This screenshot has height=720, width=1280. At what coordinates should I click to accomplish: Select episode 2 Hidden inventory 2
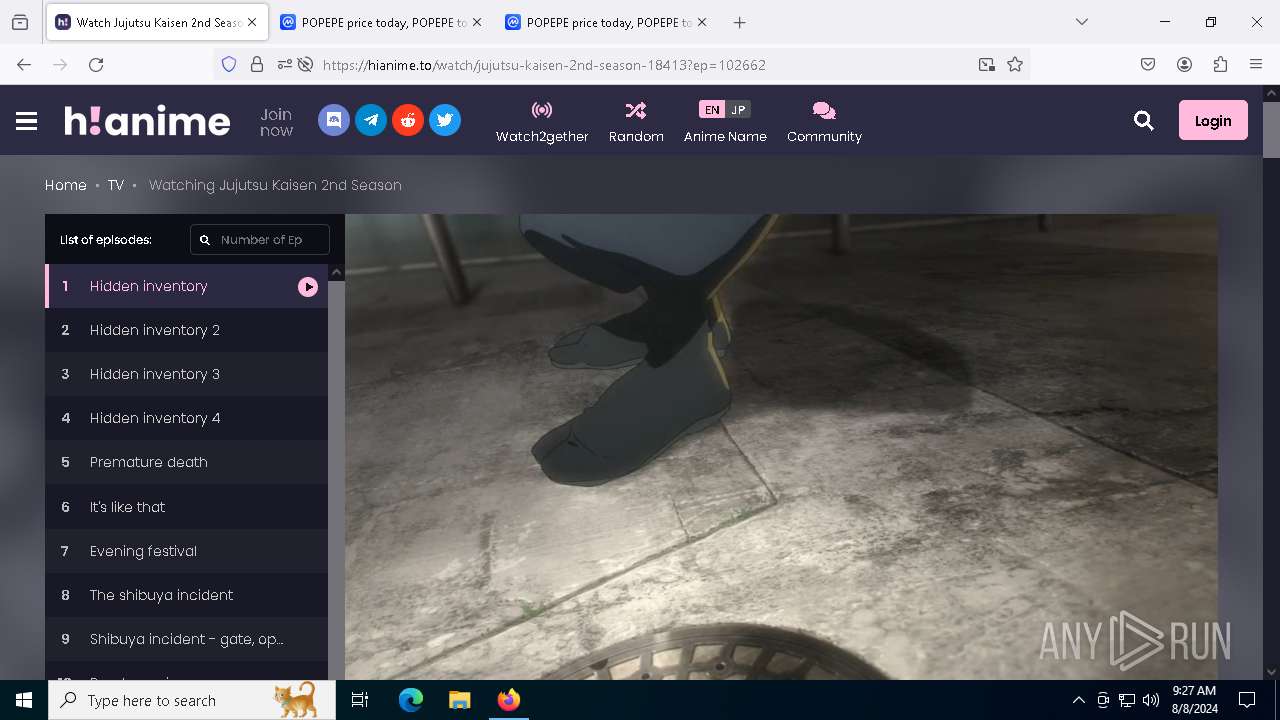click(x=187, y=330)
